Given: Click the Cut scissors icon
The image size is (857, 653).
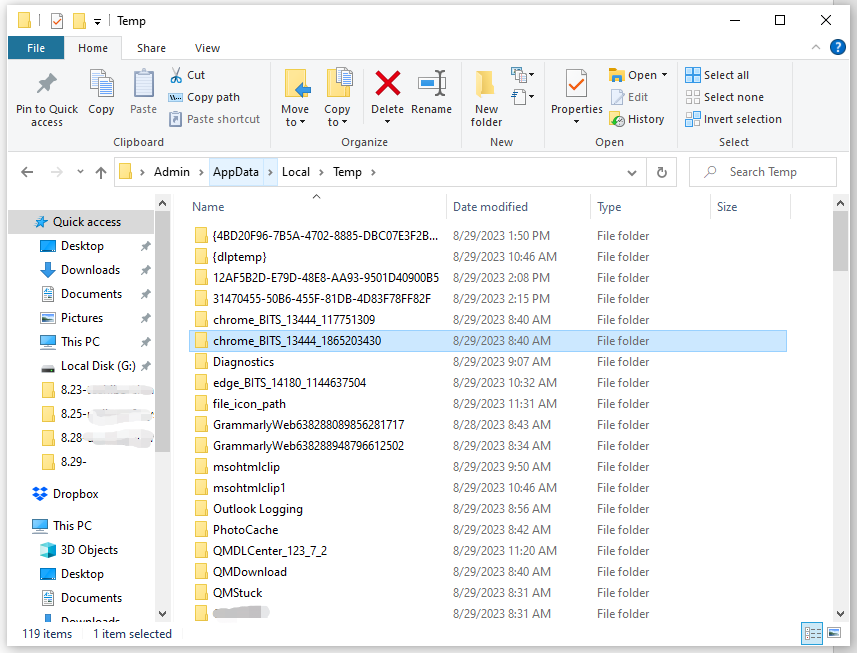Looking at the screenshot, I should (176, 75).
